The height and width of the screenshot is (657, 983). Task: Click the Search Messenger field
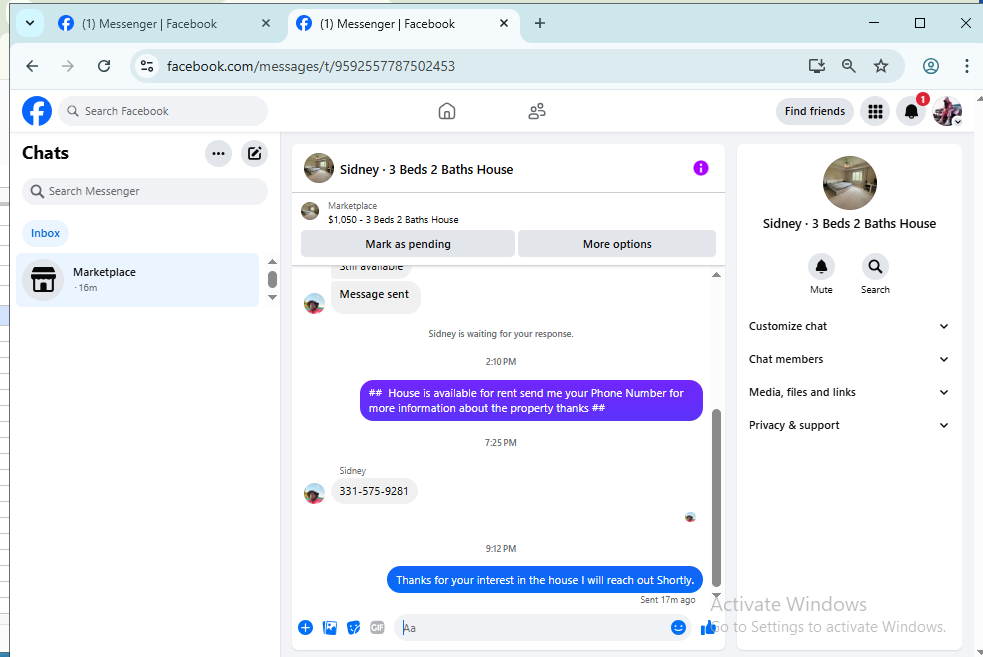click(x=145, y=191)
